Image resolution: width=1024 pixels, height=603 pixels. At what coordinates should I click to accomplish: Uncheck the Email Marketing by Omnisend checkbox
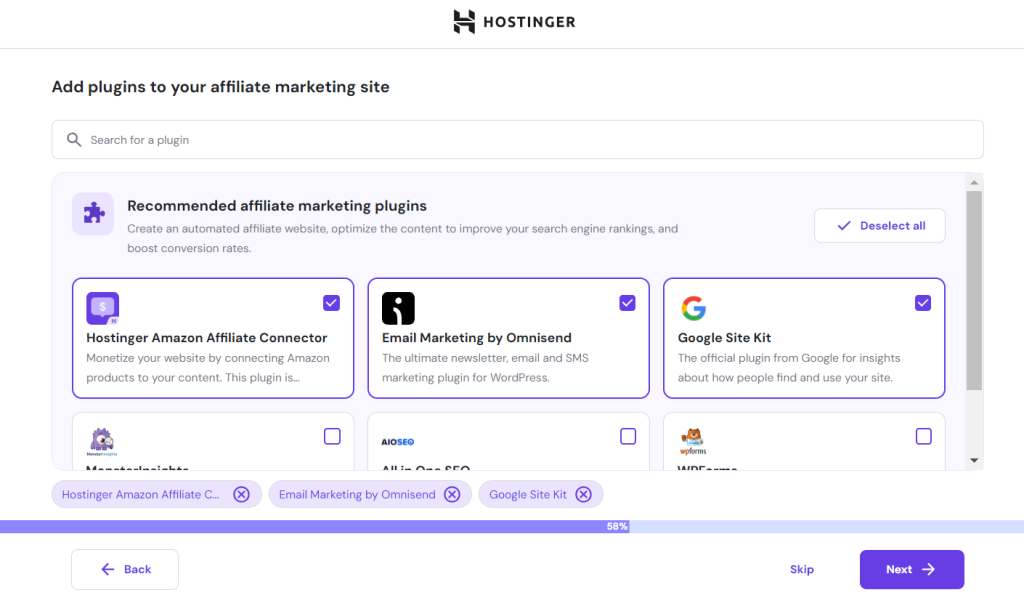click(x=627, y=303)
